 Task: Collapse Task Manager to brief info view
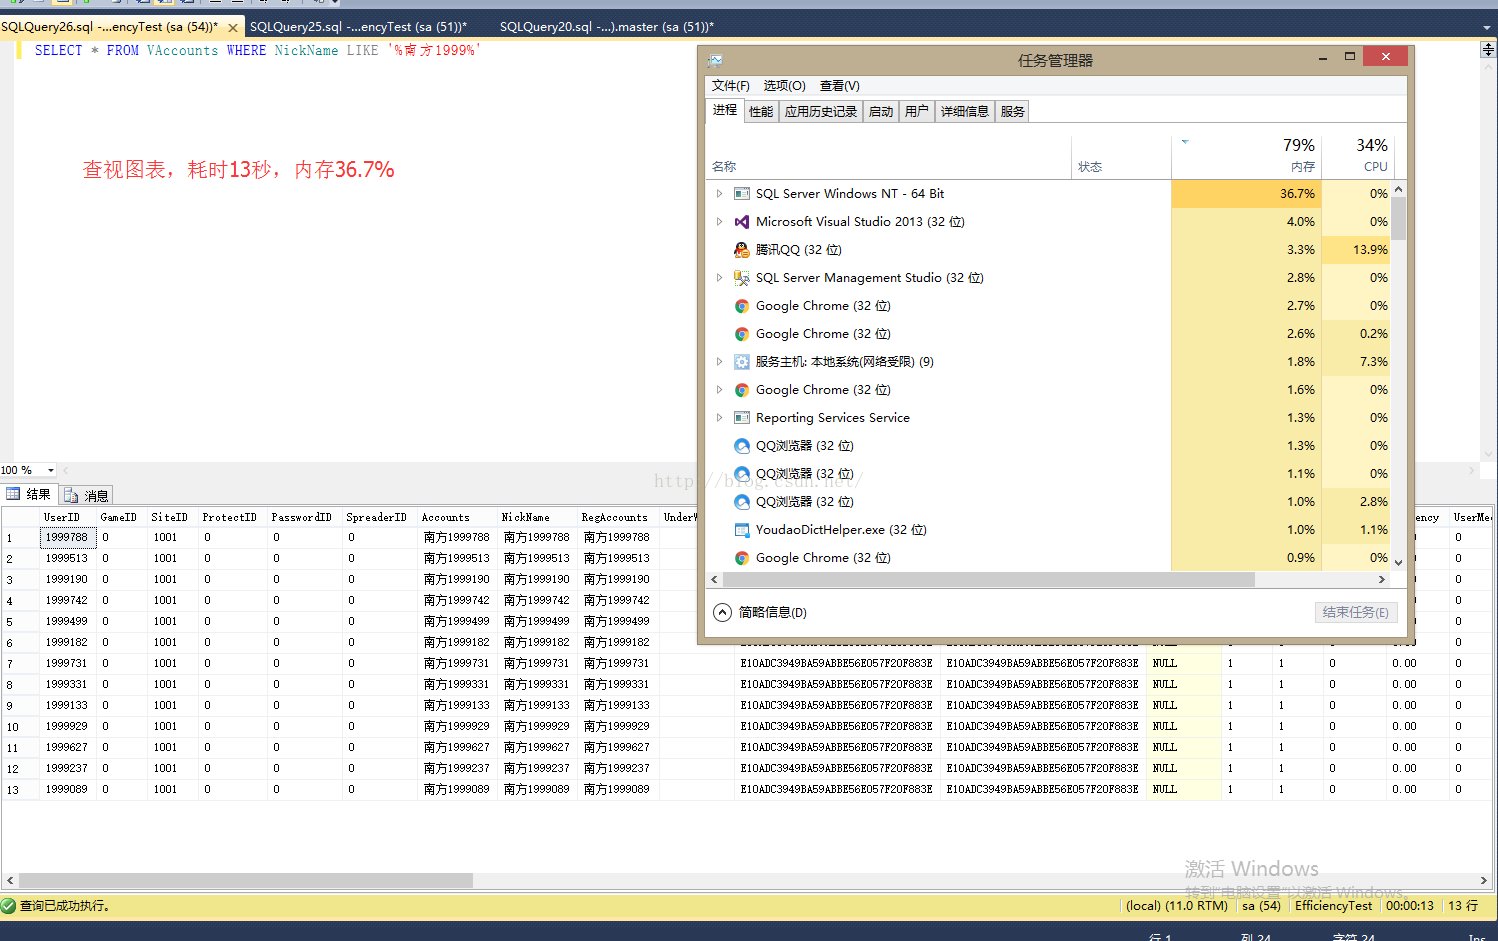(759, 612)
